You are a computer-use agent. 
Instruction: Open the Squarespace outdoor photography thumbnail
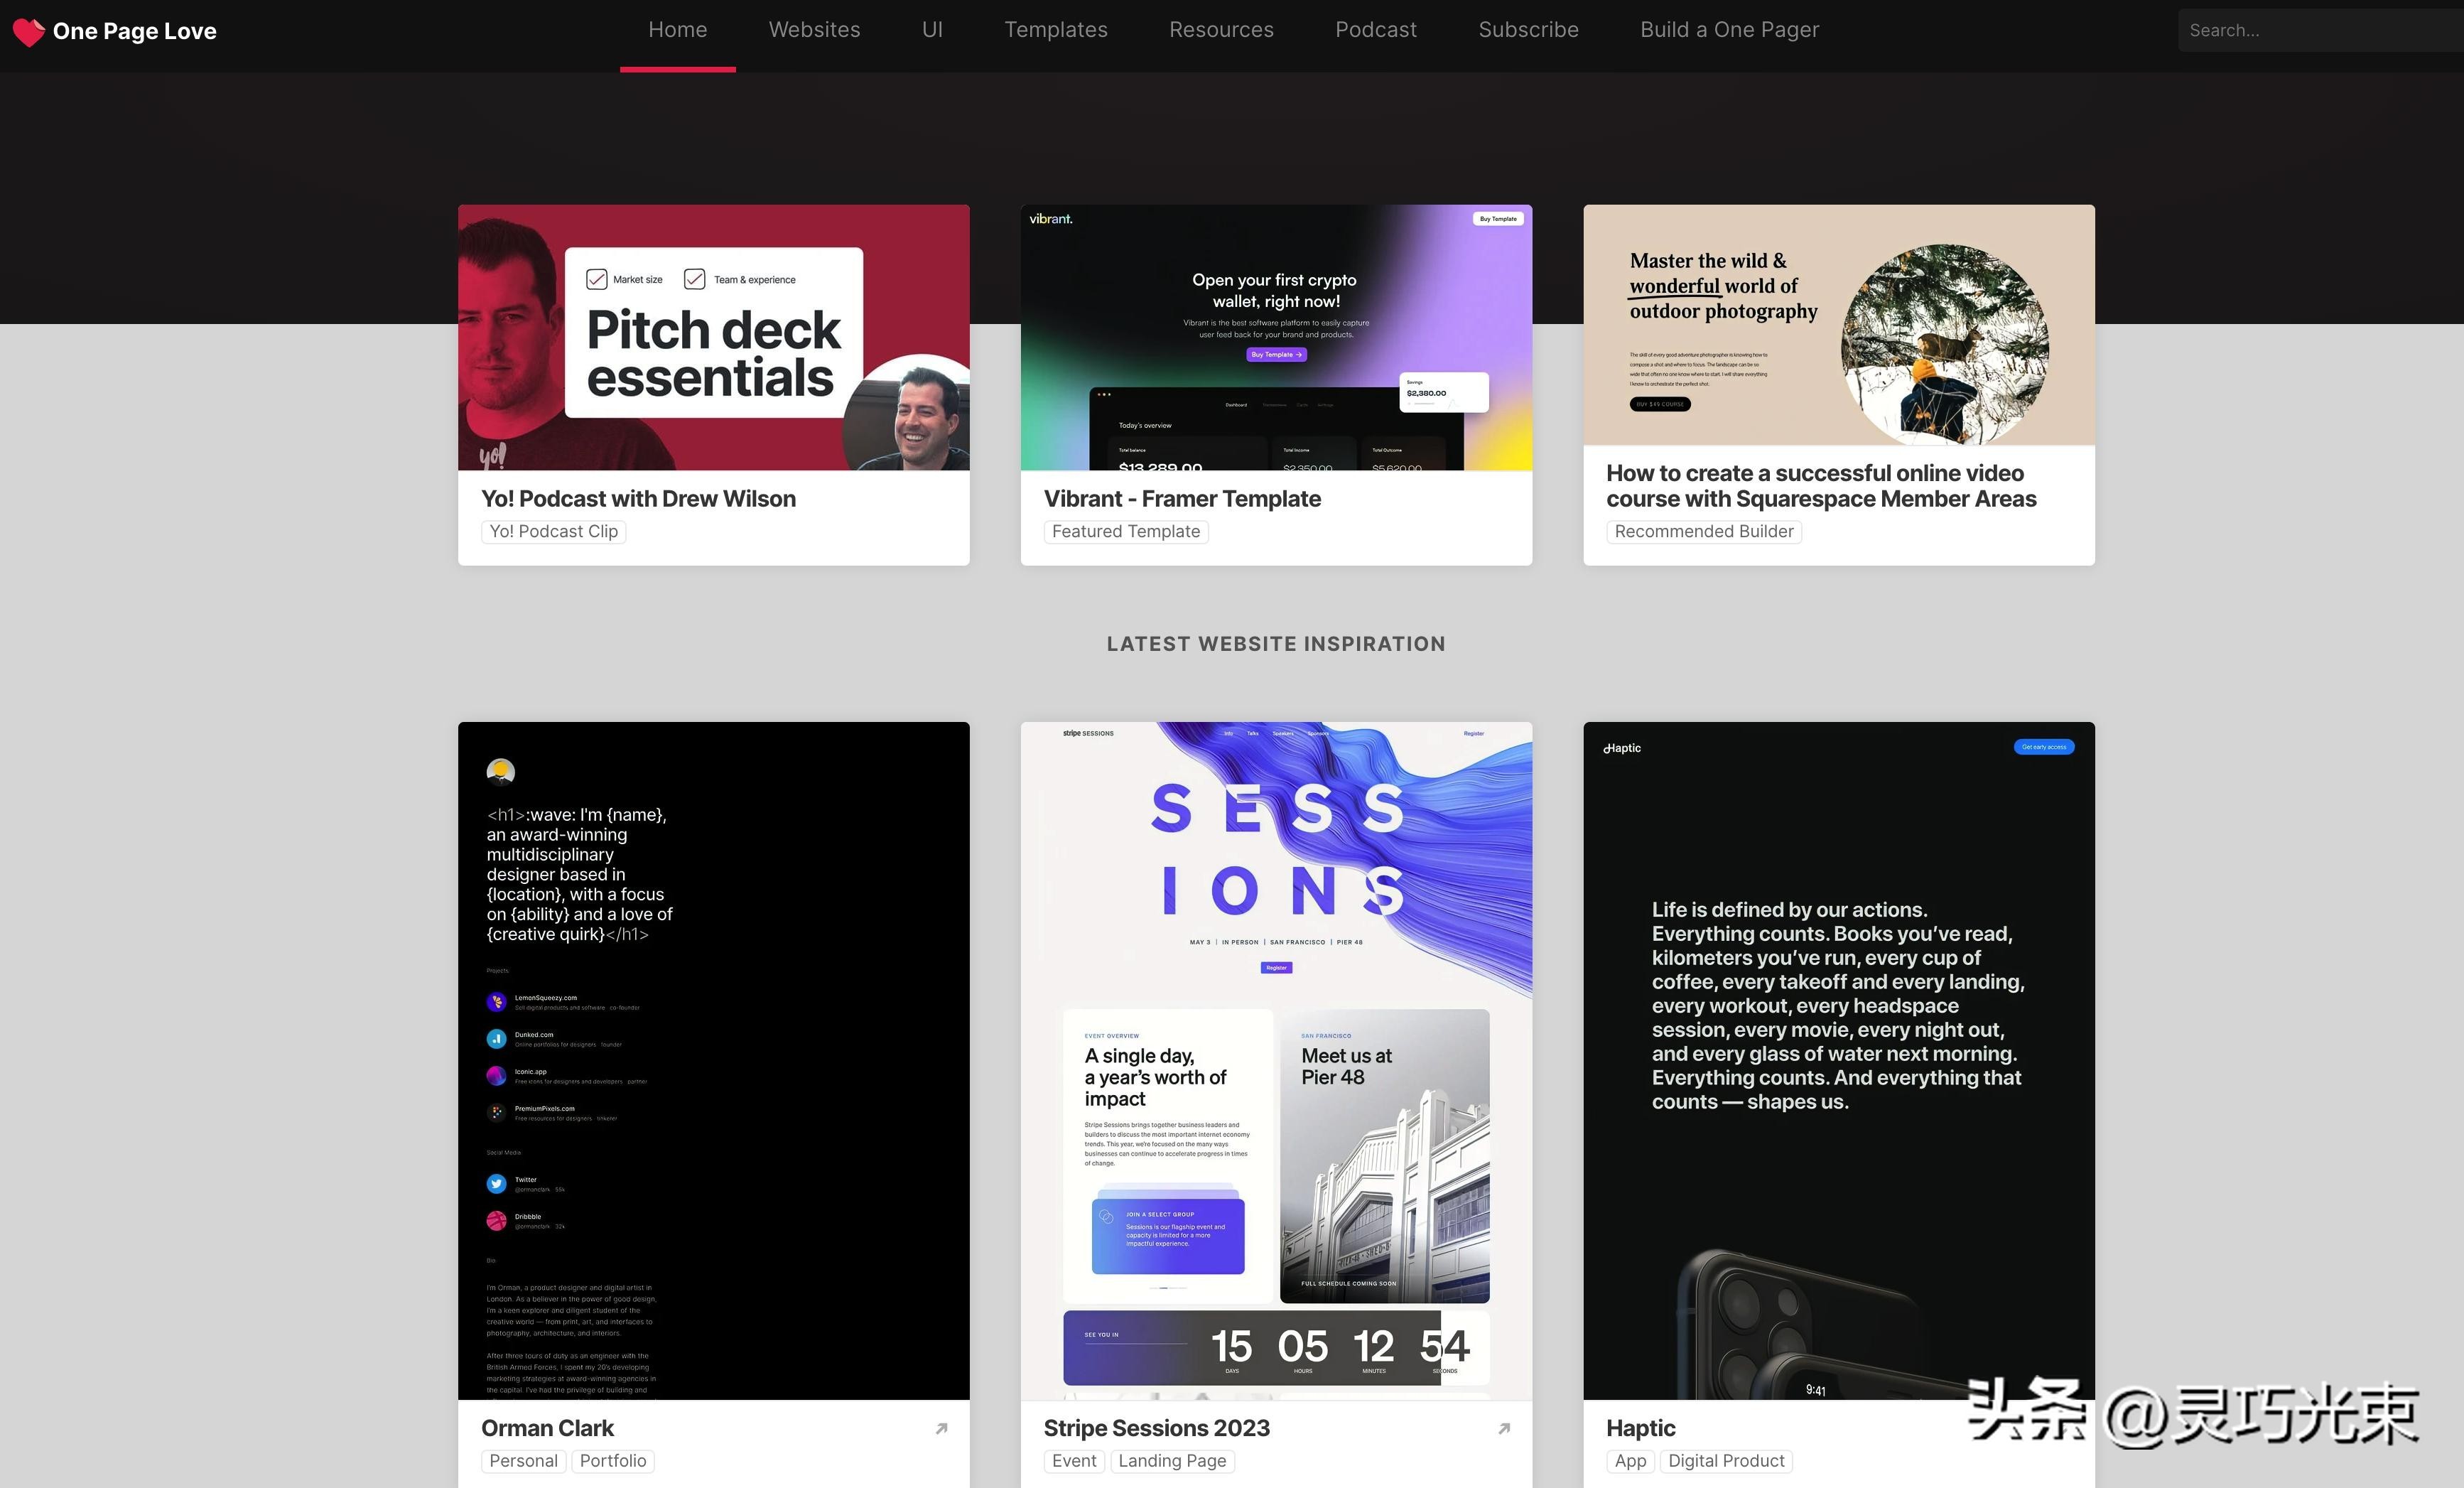1838,325
